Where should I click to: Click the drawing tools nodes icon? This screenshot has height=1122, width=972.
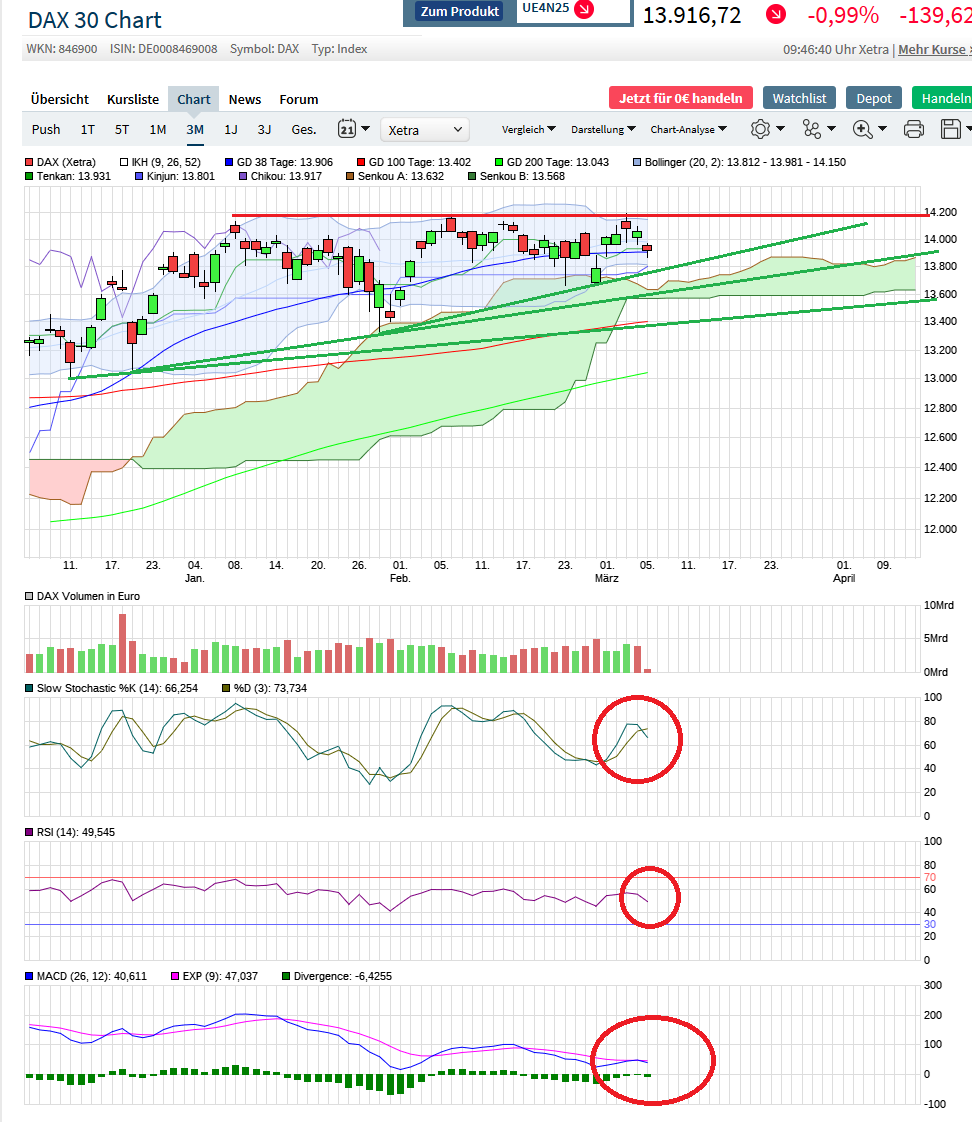point(811,129)
